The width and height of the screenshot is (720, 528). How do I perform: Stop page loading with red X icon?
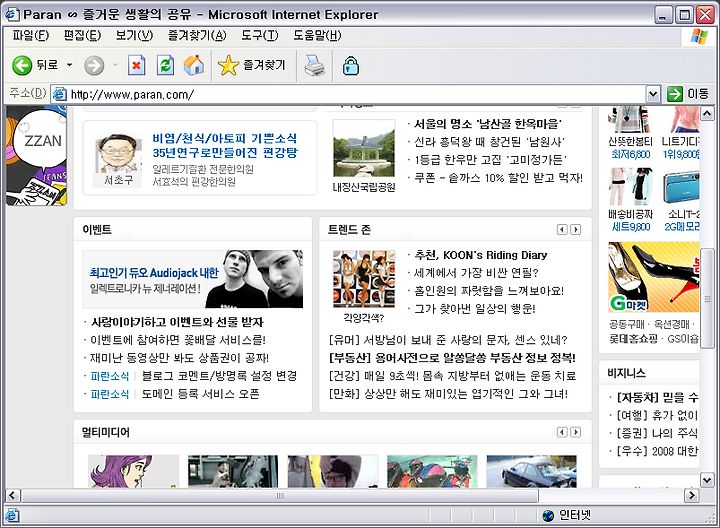pos(136,66)
